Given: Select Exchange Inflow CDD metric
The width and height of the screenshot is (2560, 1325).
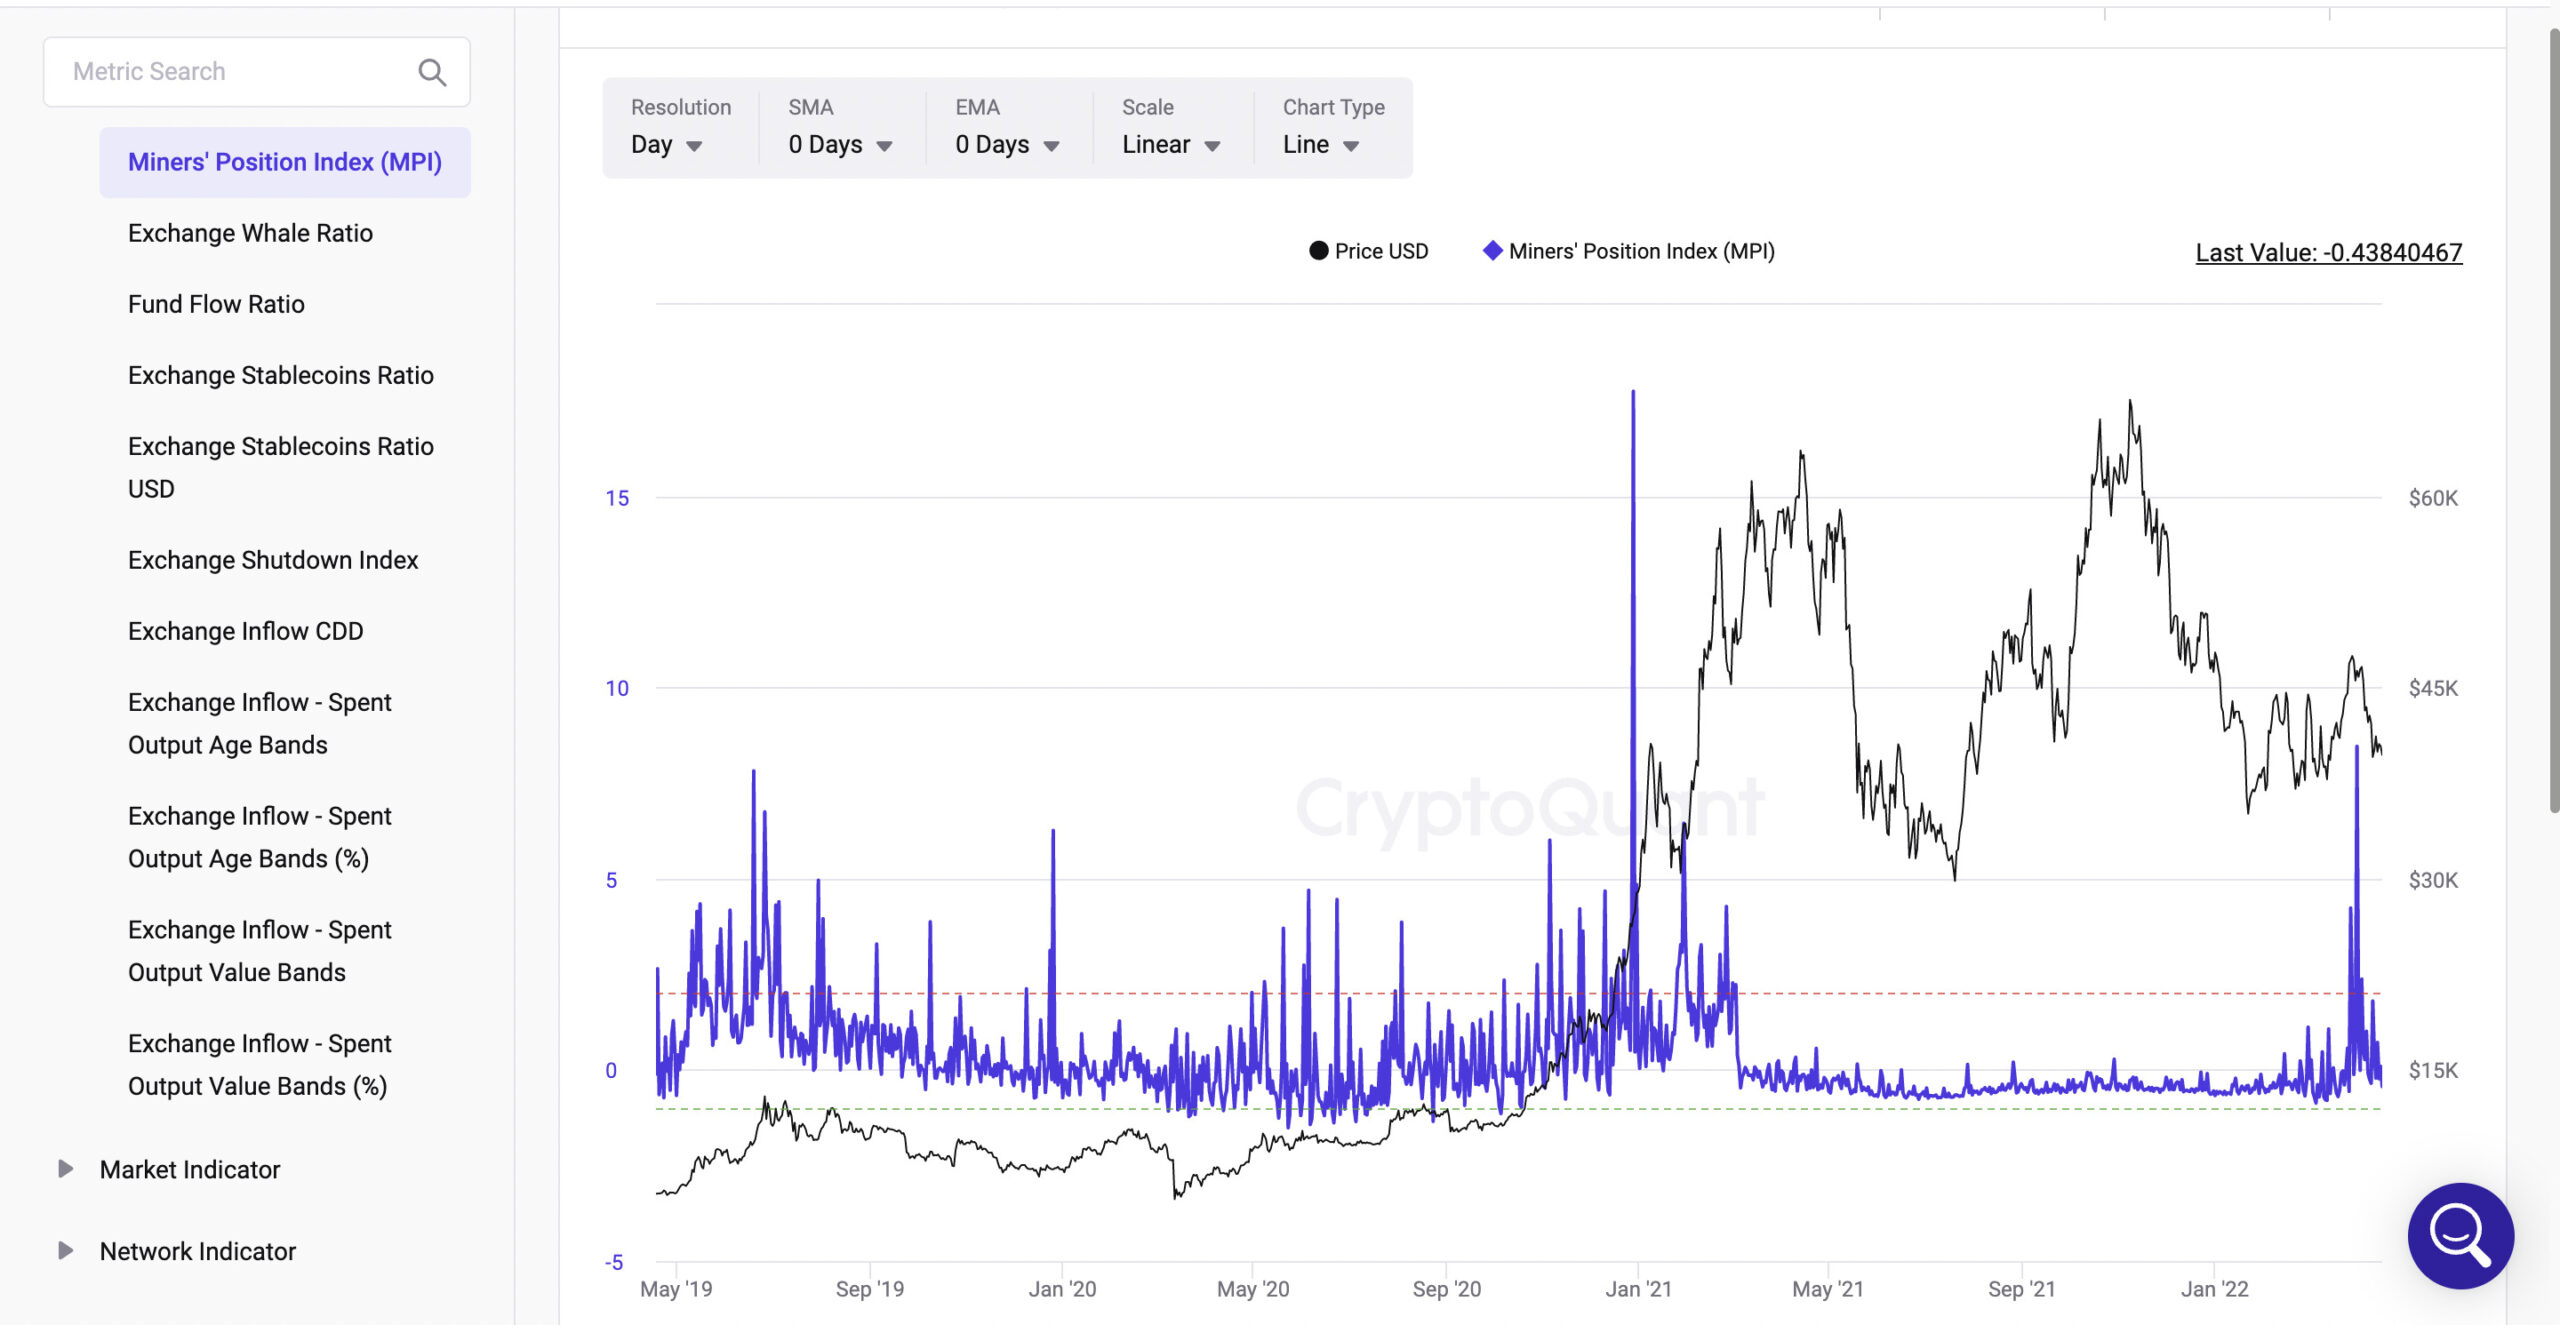Looking at the screenshot, I should pos(246,631).
